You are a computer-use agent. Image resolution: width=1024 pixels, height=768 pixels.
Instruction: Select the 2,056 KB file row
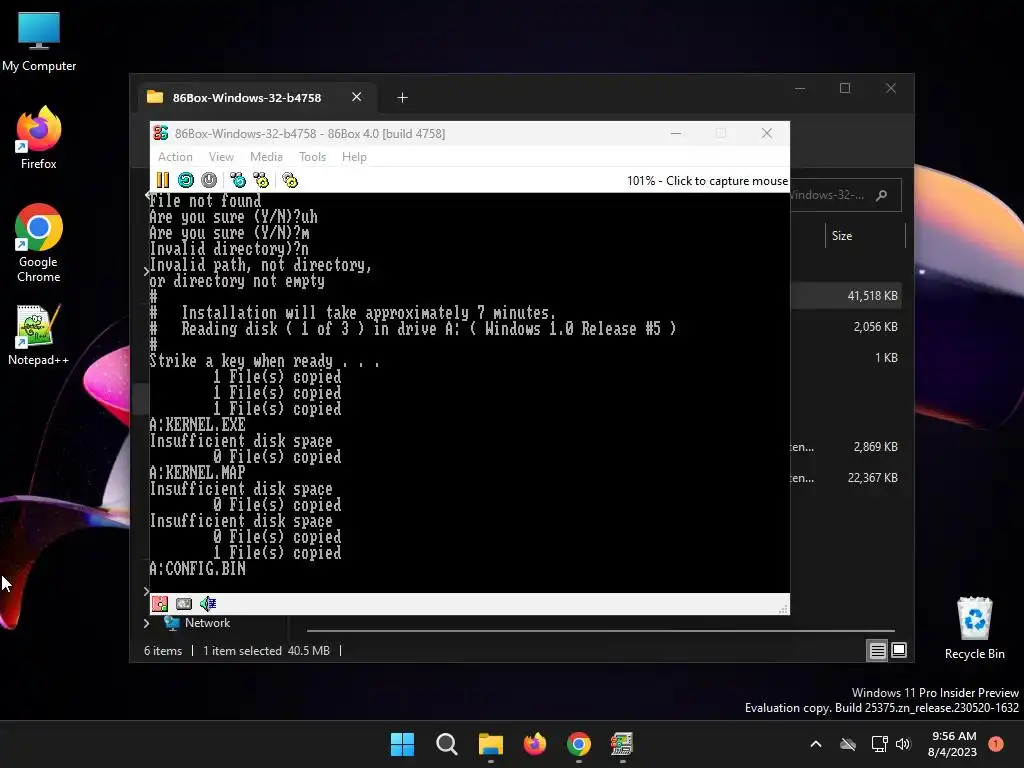click(x=846, y=327)
